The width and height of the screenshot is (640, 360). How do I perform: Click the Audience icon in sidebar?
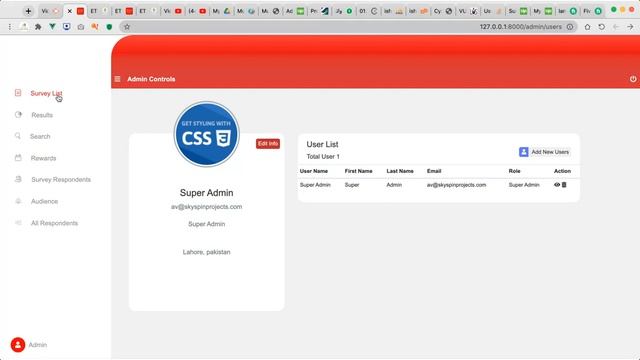[18, 201]
